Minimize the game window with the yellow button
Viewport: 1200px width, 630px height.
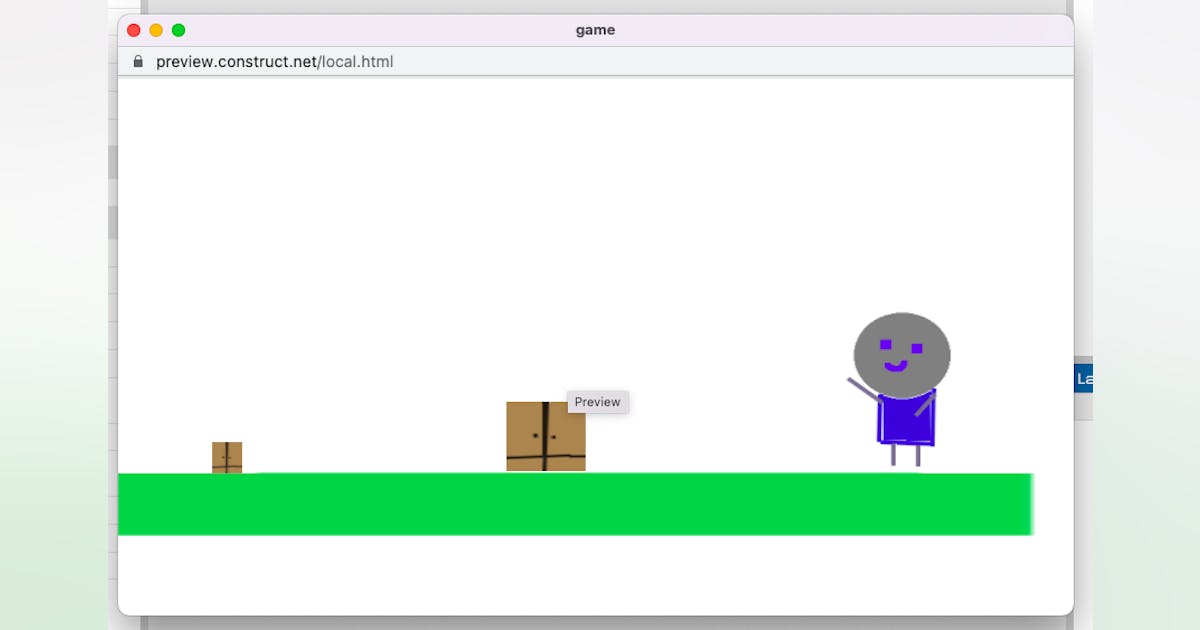[x=156, y=30]
